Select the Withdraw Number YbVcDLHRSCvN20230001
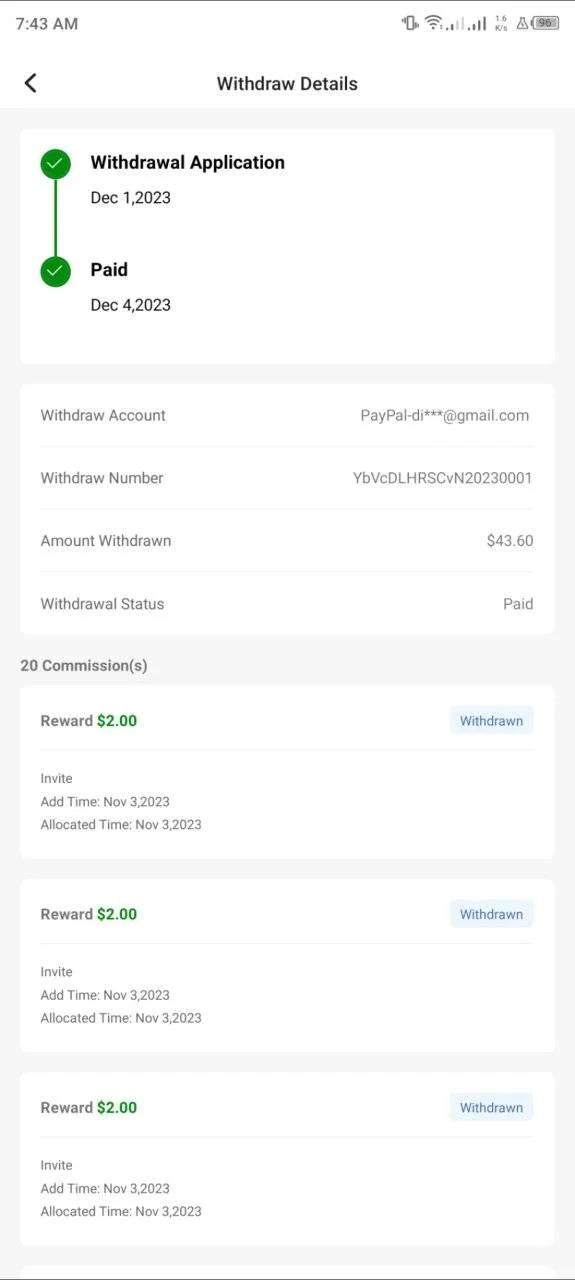Screen dimensions: 575x1280 point(443,478)
